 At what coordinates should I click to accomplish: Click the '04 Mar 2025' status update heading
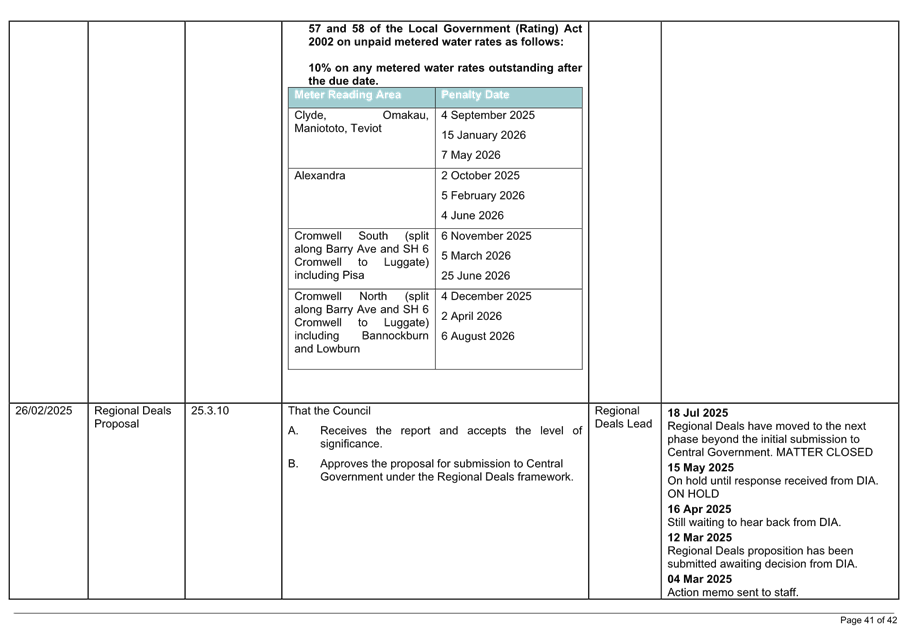[699, 579]
